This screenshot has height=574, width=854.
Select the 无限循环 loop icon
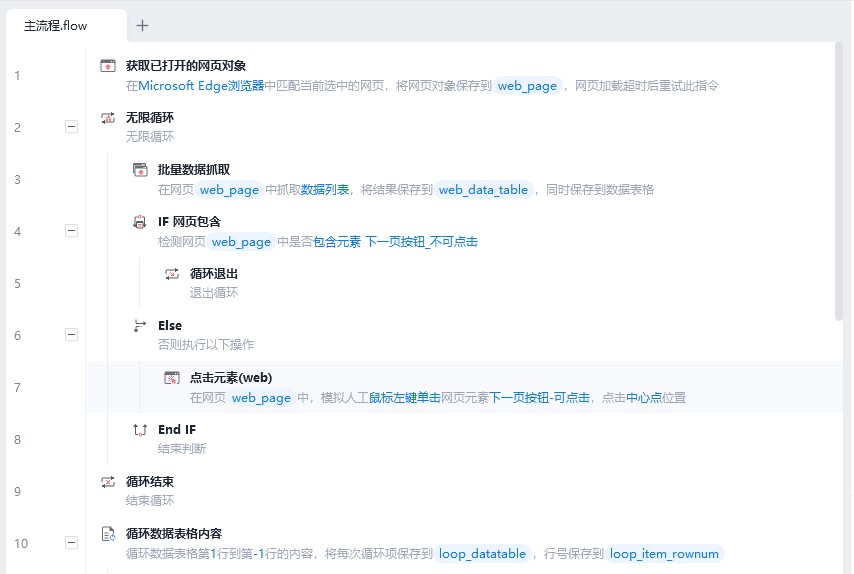click(x=108, y=118)
